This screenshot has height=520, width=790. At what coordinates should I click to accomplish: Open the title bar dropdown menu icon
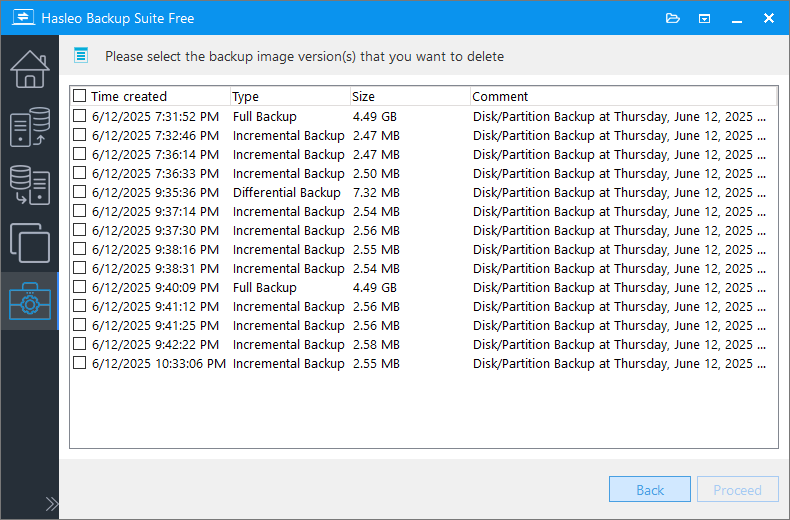tap(704, 19)
